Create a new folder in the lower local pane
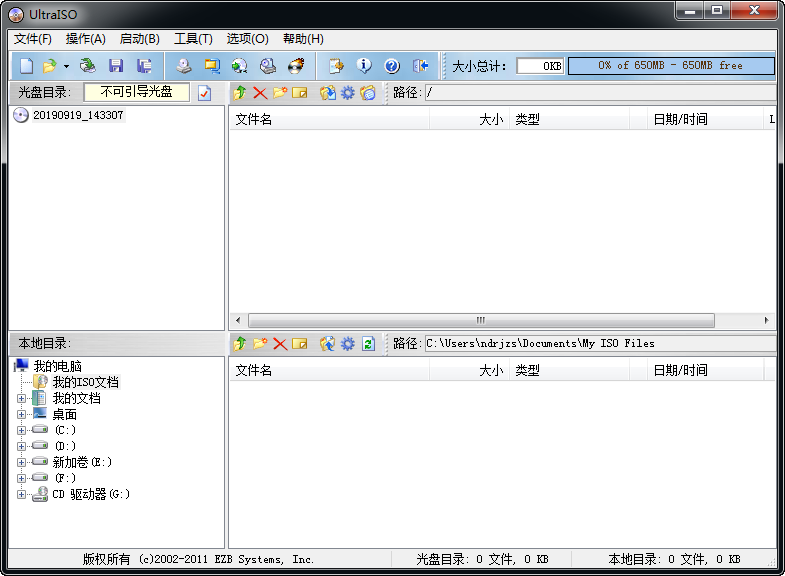 260,344
